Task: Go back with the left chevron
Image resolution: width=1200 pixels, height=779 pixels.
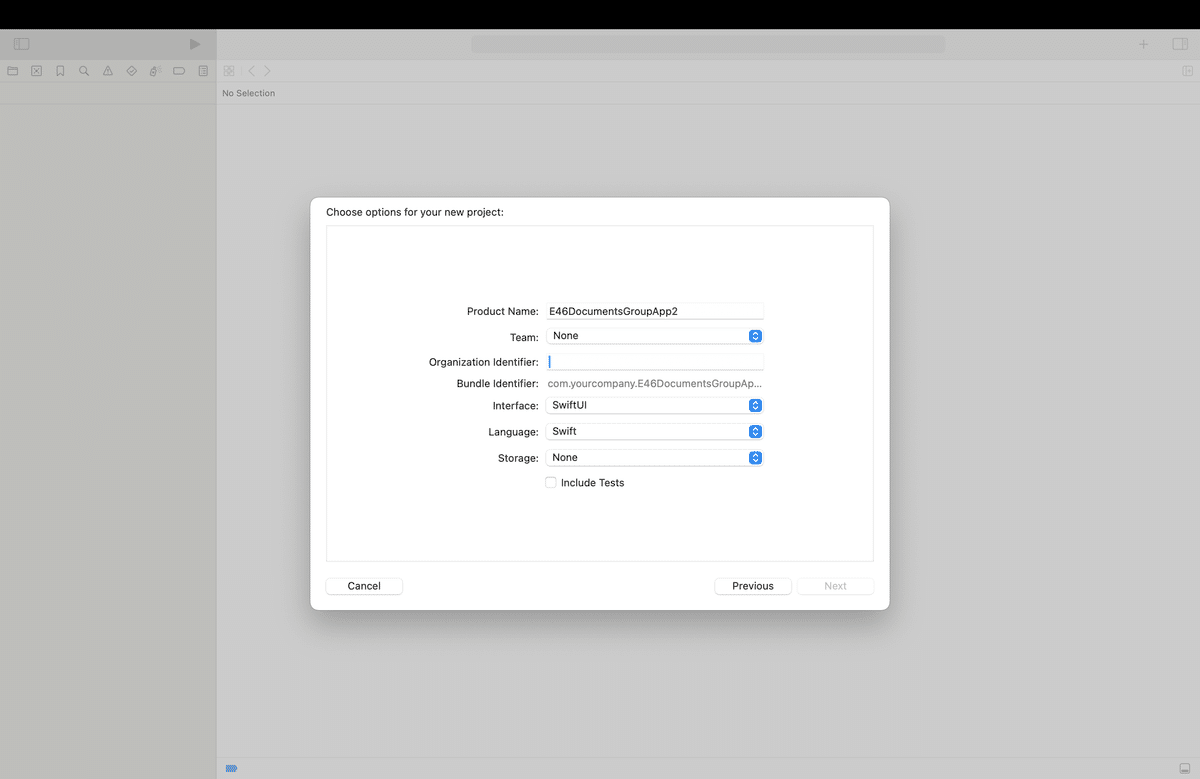Action: 251,71
